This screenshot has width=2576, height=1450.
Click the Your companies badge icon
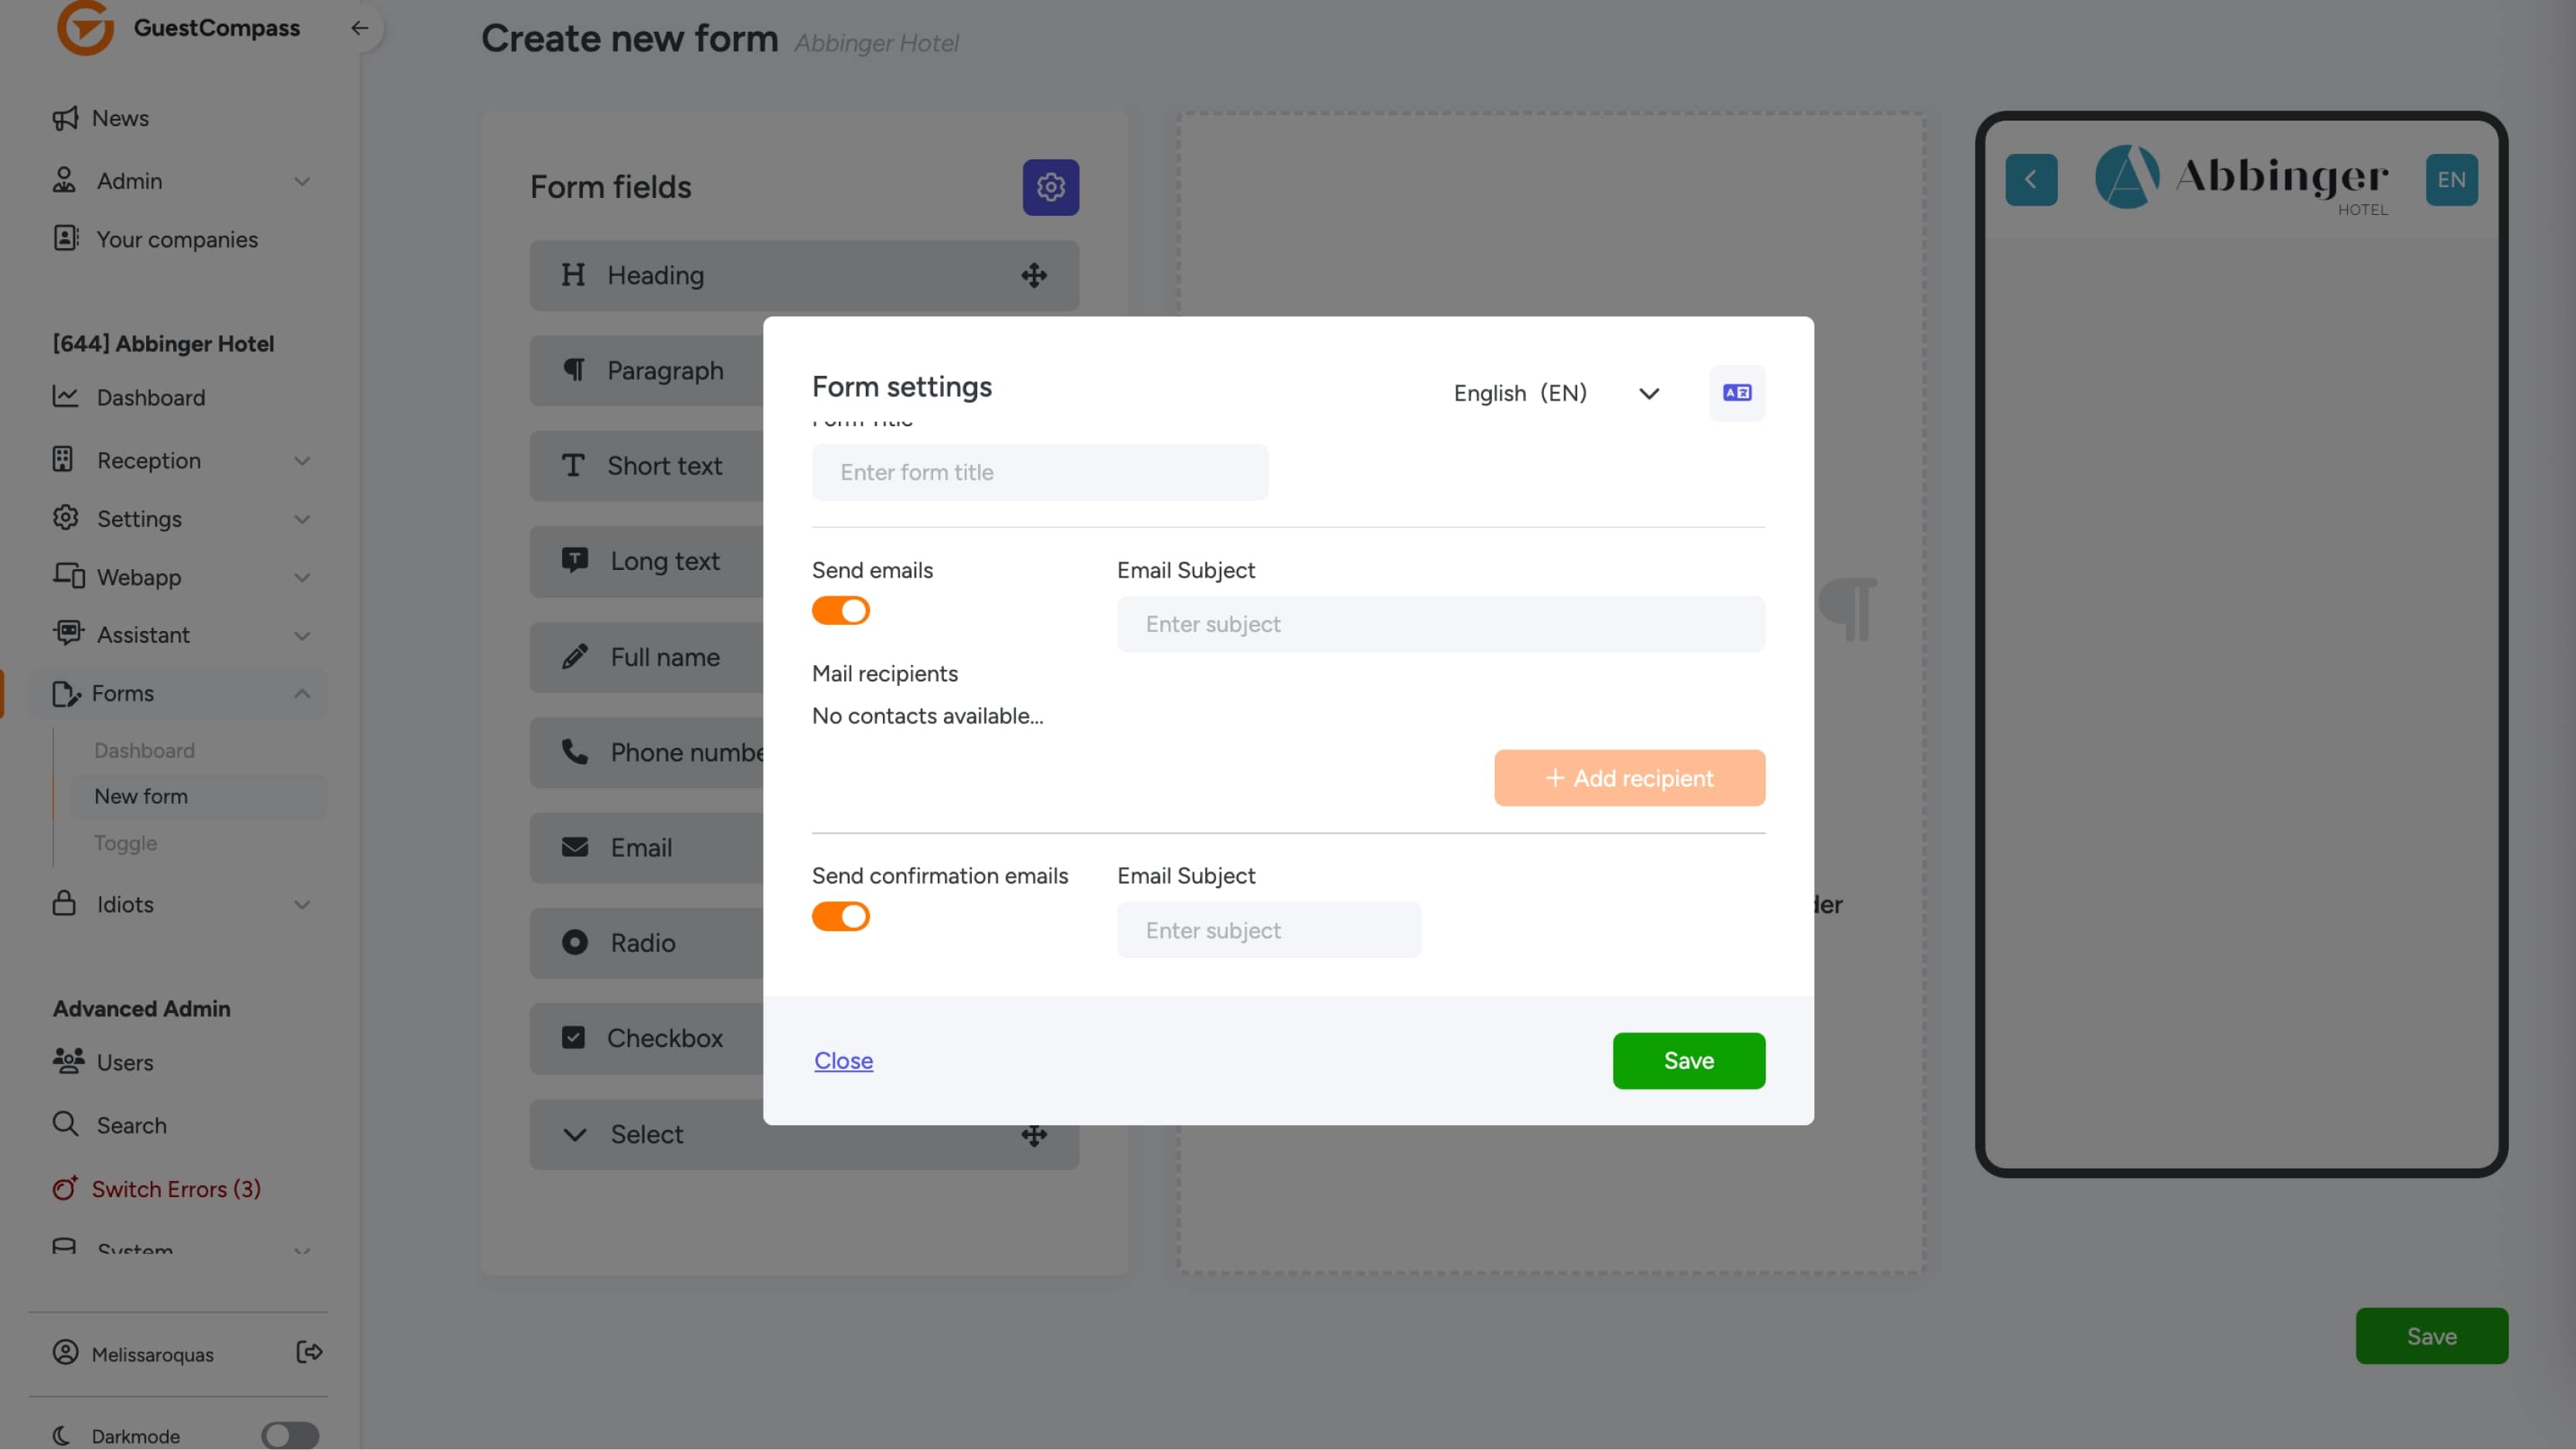pos(65,238)
